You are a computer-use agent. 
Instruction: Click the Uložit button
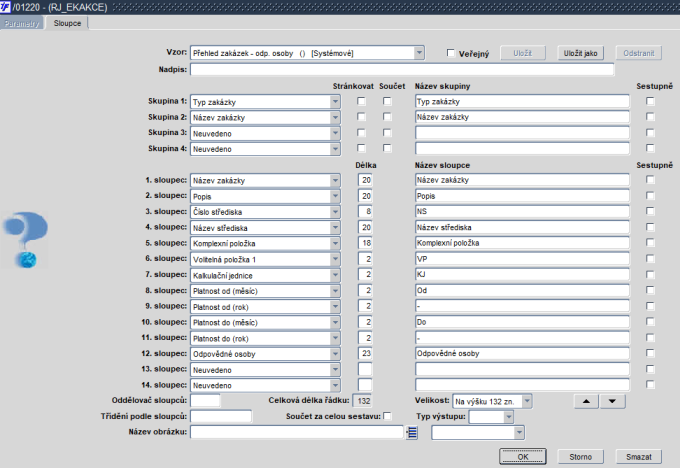tap(523, 53)
